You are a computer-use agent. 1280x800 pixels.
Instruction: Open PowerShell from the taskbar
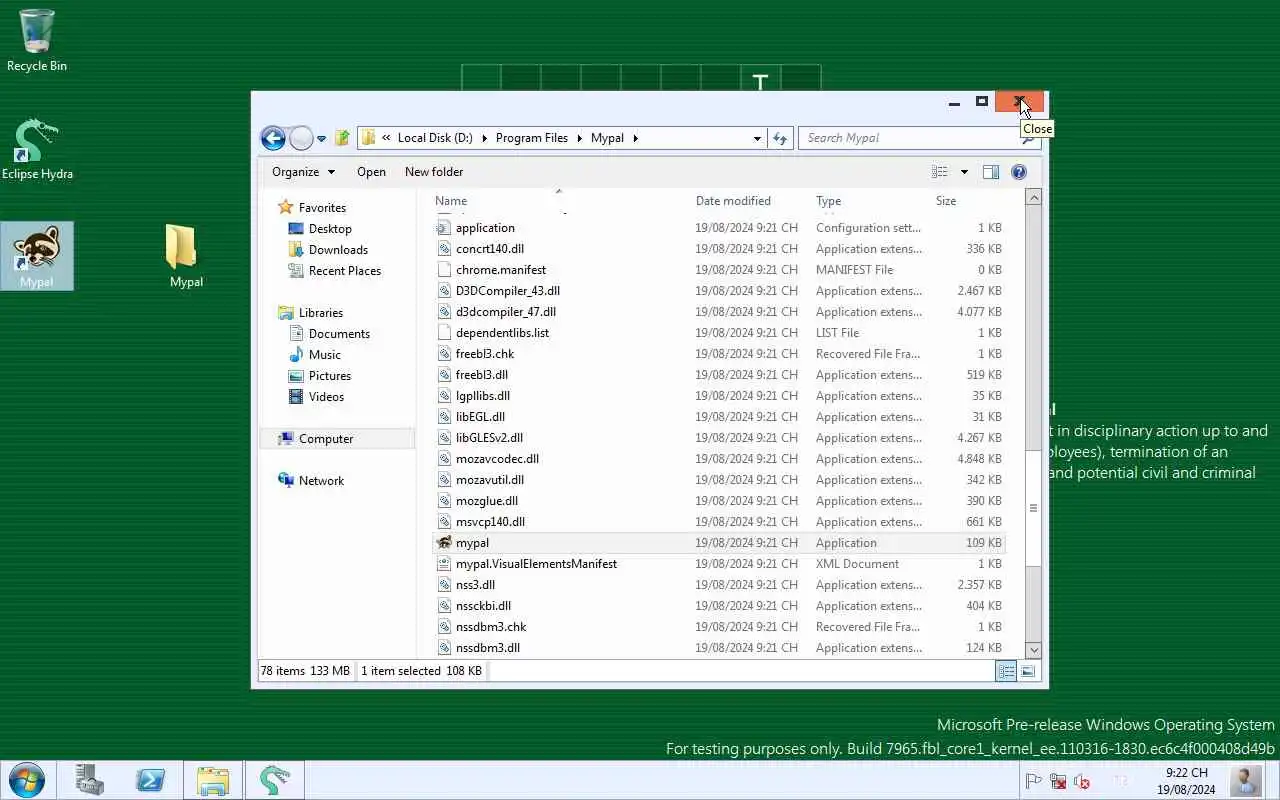(x=151, y=780)
